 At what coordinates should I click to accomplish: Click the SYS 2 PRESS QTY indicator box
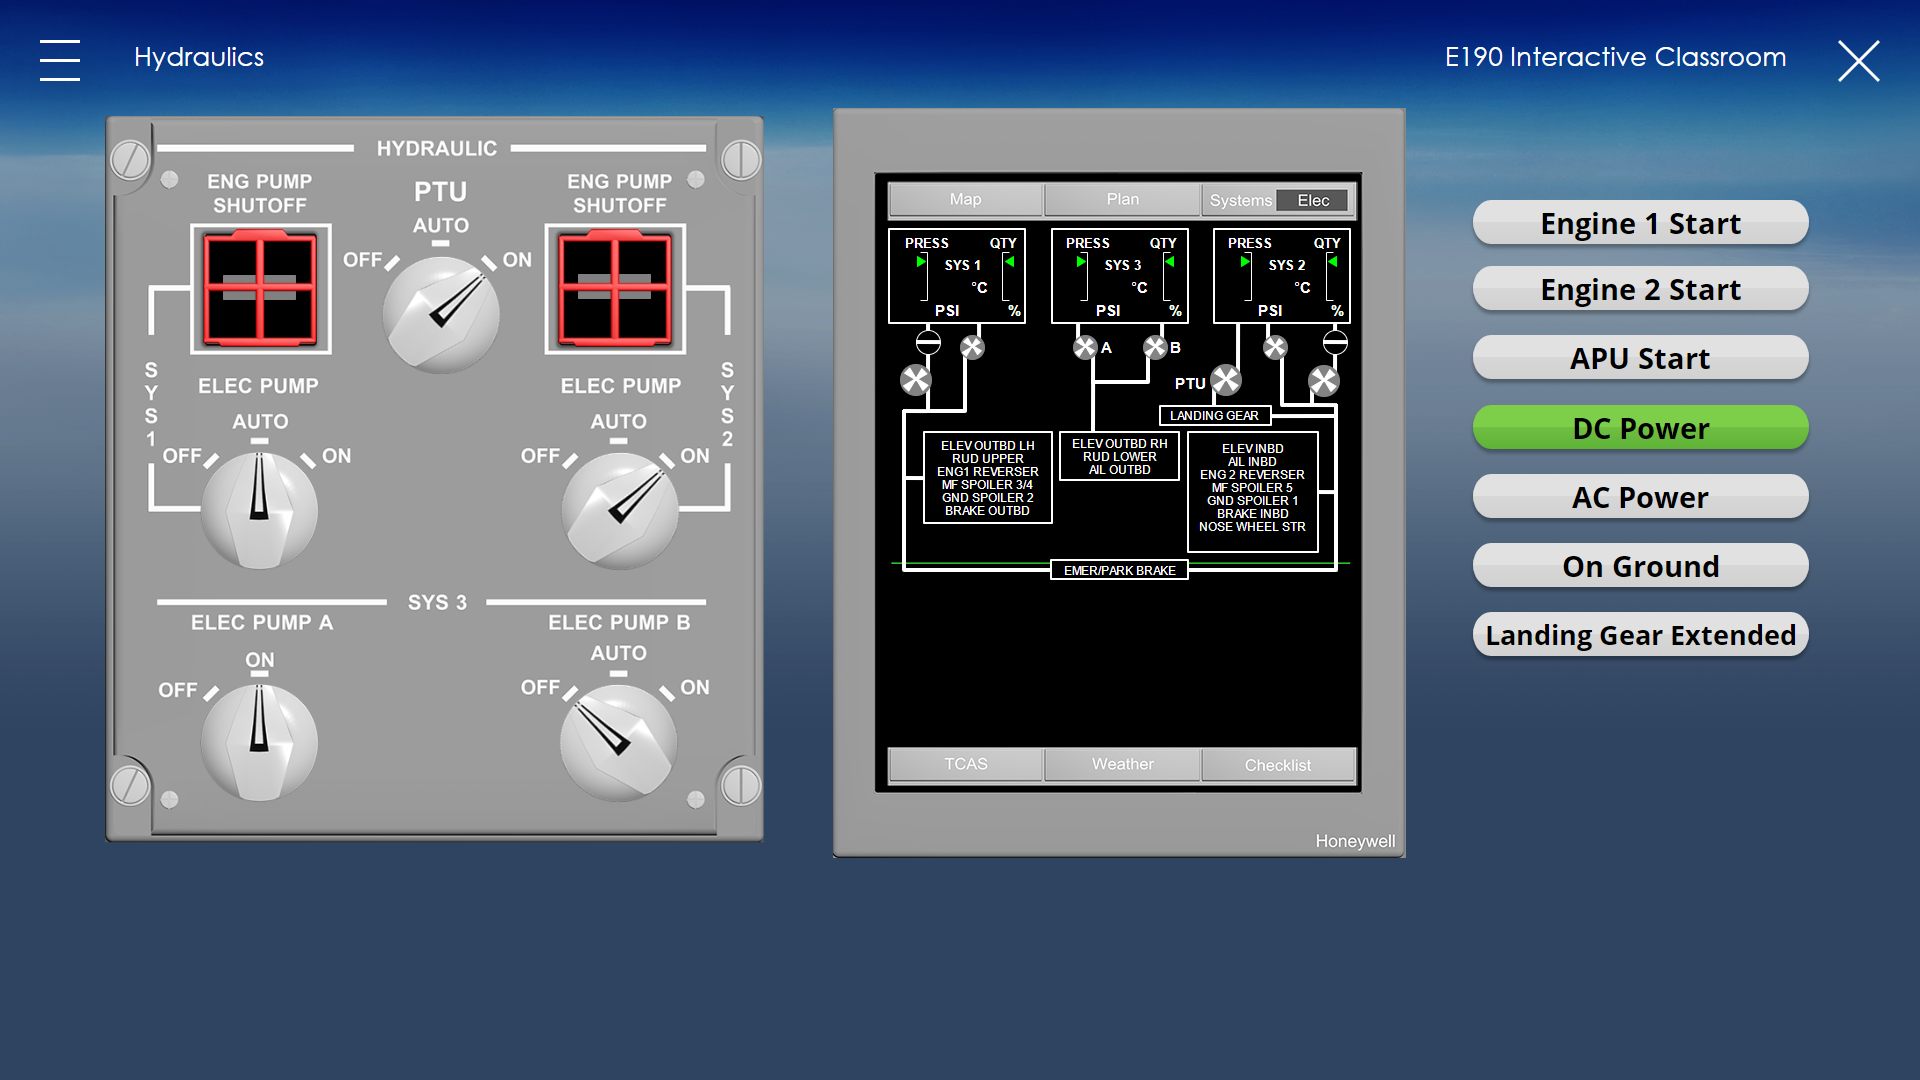(1281, 276)
